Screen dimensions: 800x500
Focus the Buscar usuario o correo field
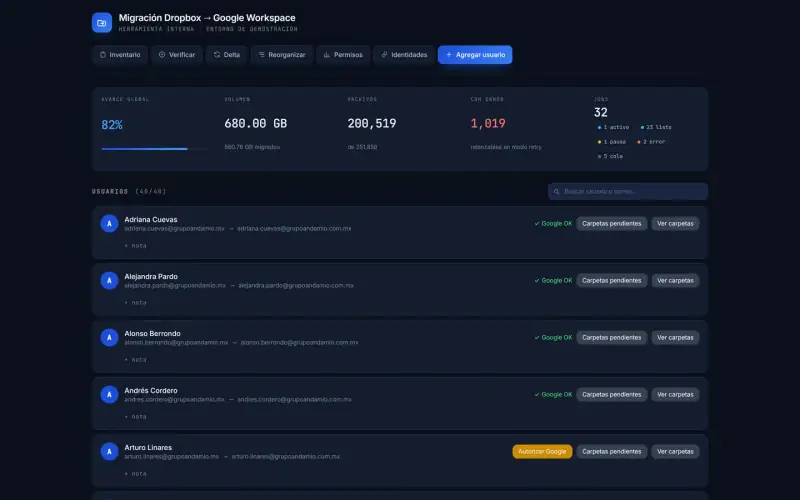pos(628,191)
